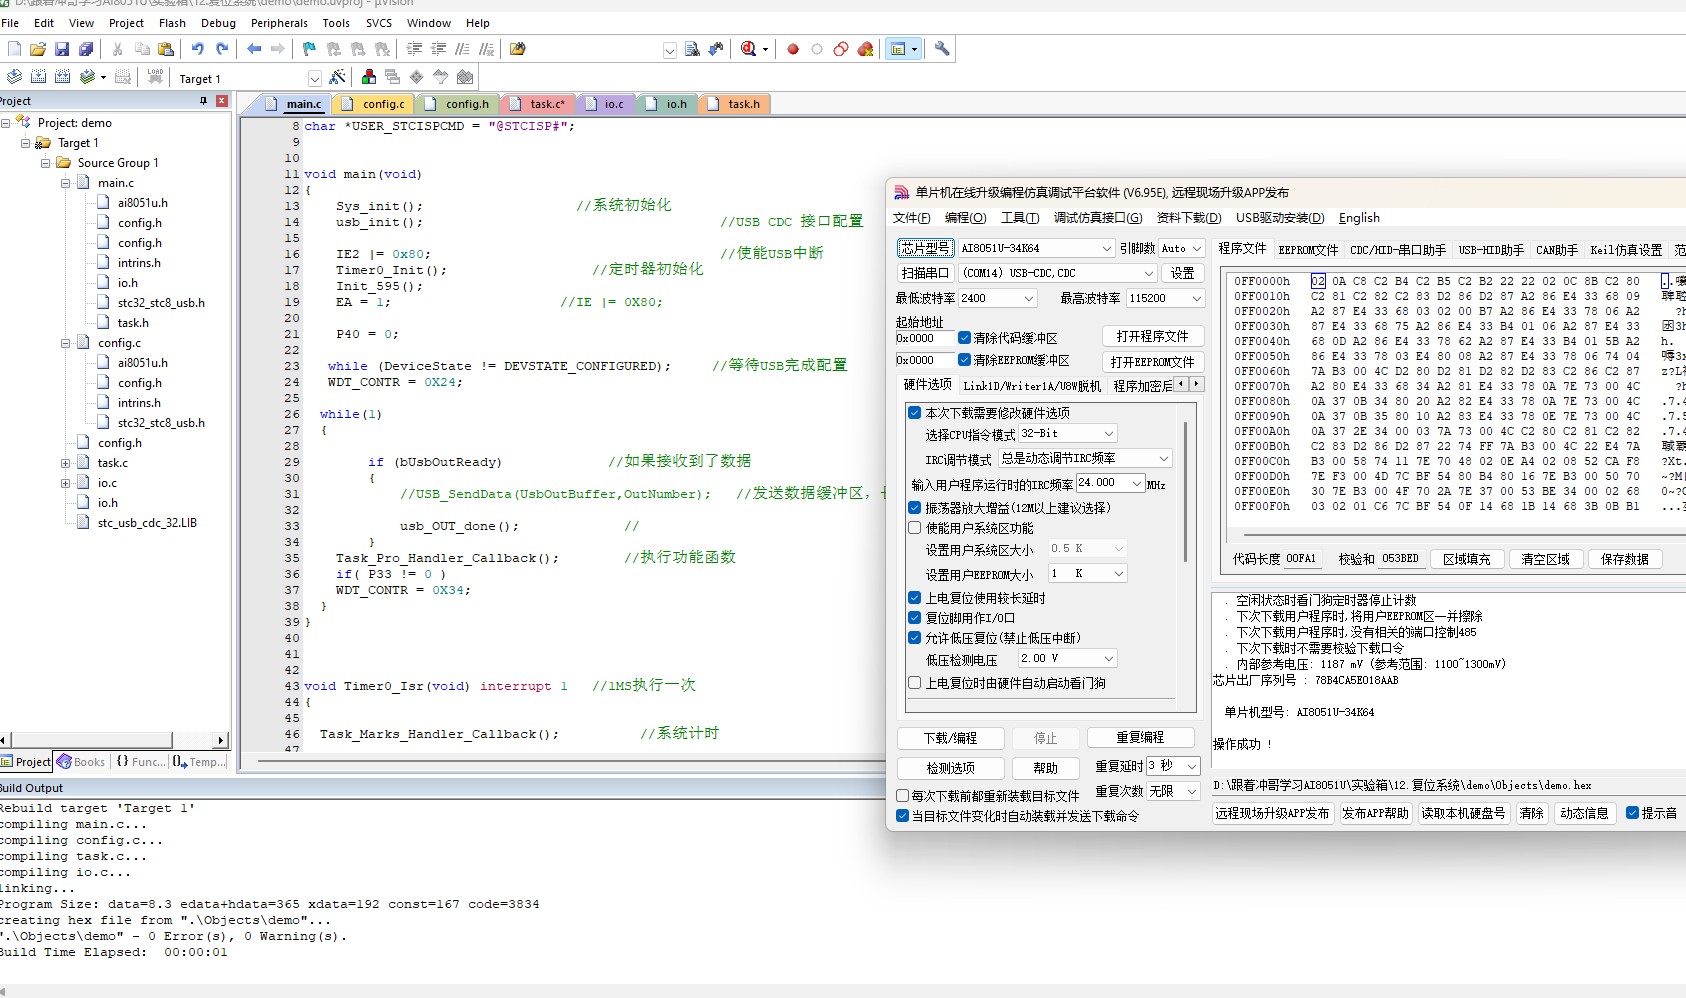The width and height of the screenshot is (1686, 998).
Task: Uncheck 本次下载需要修改硬件选项
Action: coord(914,412)
